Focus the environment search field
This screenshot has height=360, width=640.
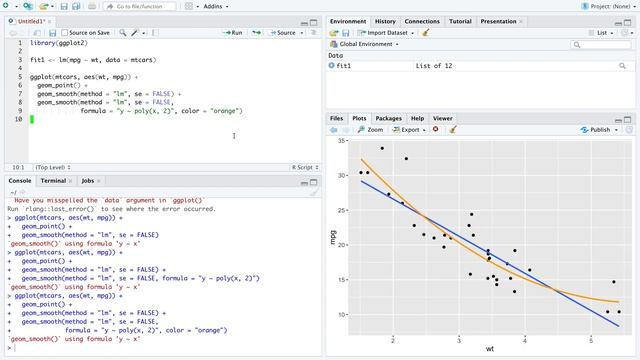[601, 44]
